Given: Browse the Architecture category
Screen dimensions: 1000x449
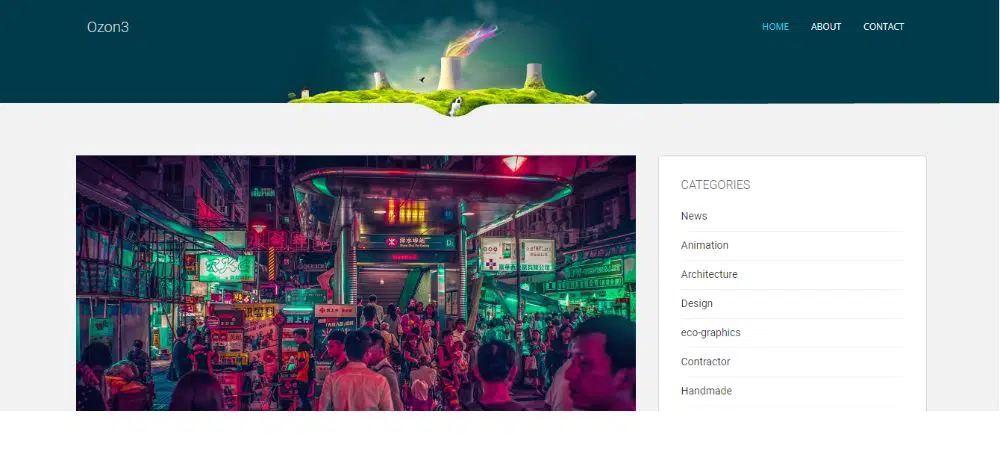Looking at the screenshot, I should pos(709,274).
